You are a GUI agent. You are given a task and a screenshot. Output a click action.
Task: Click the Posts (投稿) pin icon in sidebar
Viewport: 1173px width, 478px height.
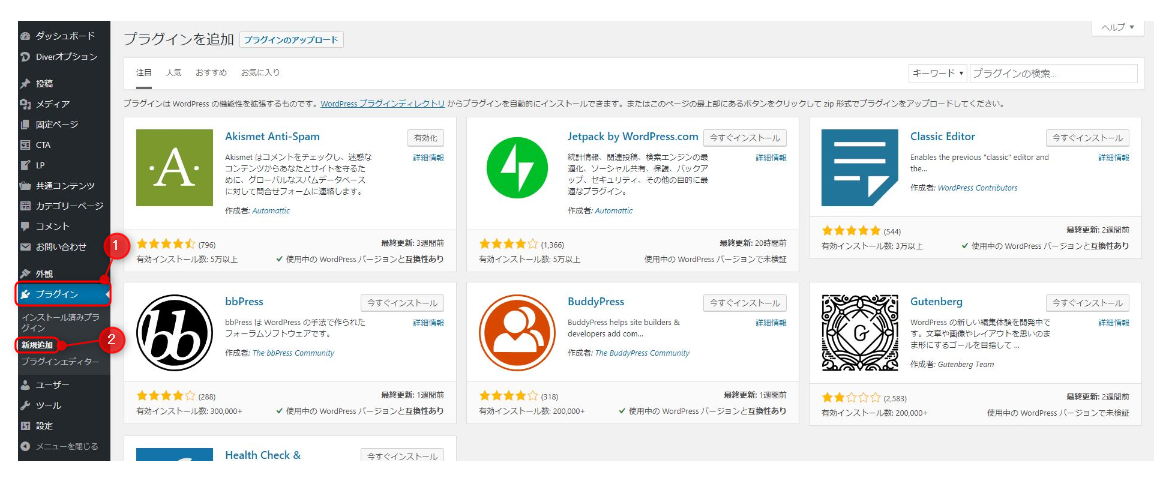click(x=26, y=83)
